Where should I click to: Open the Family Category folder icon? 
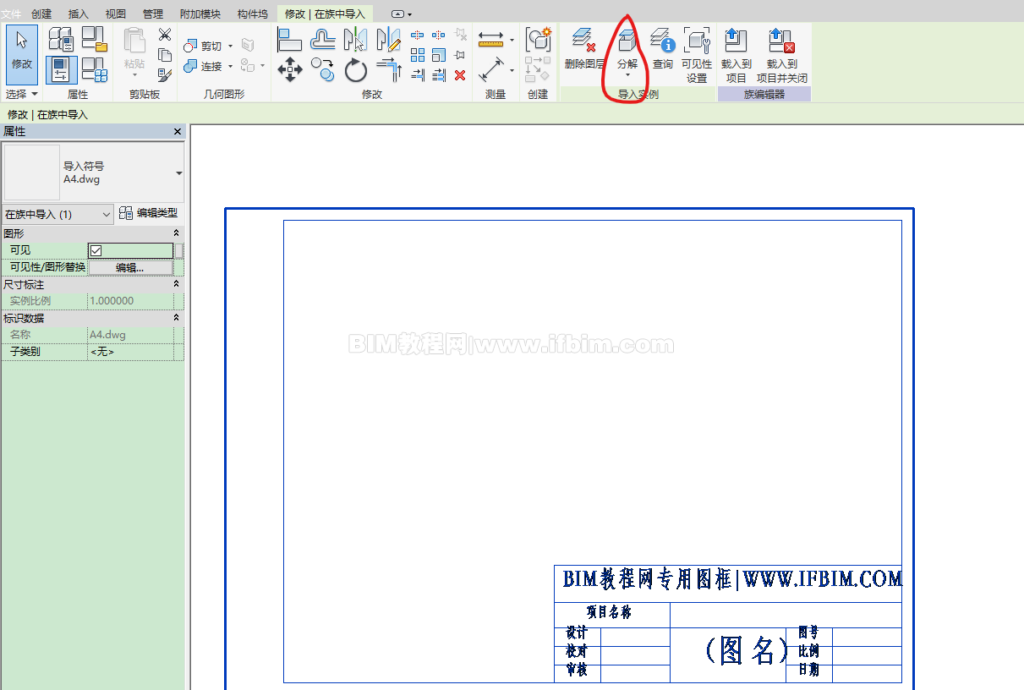95,39
